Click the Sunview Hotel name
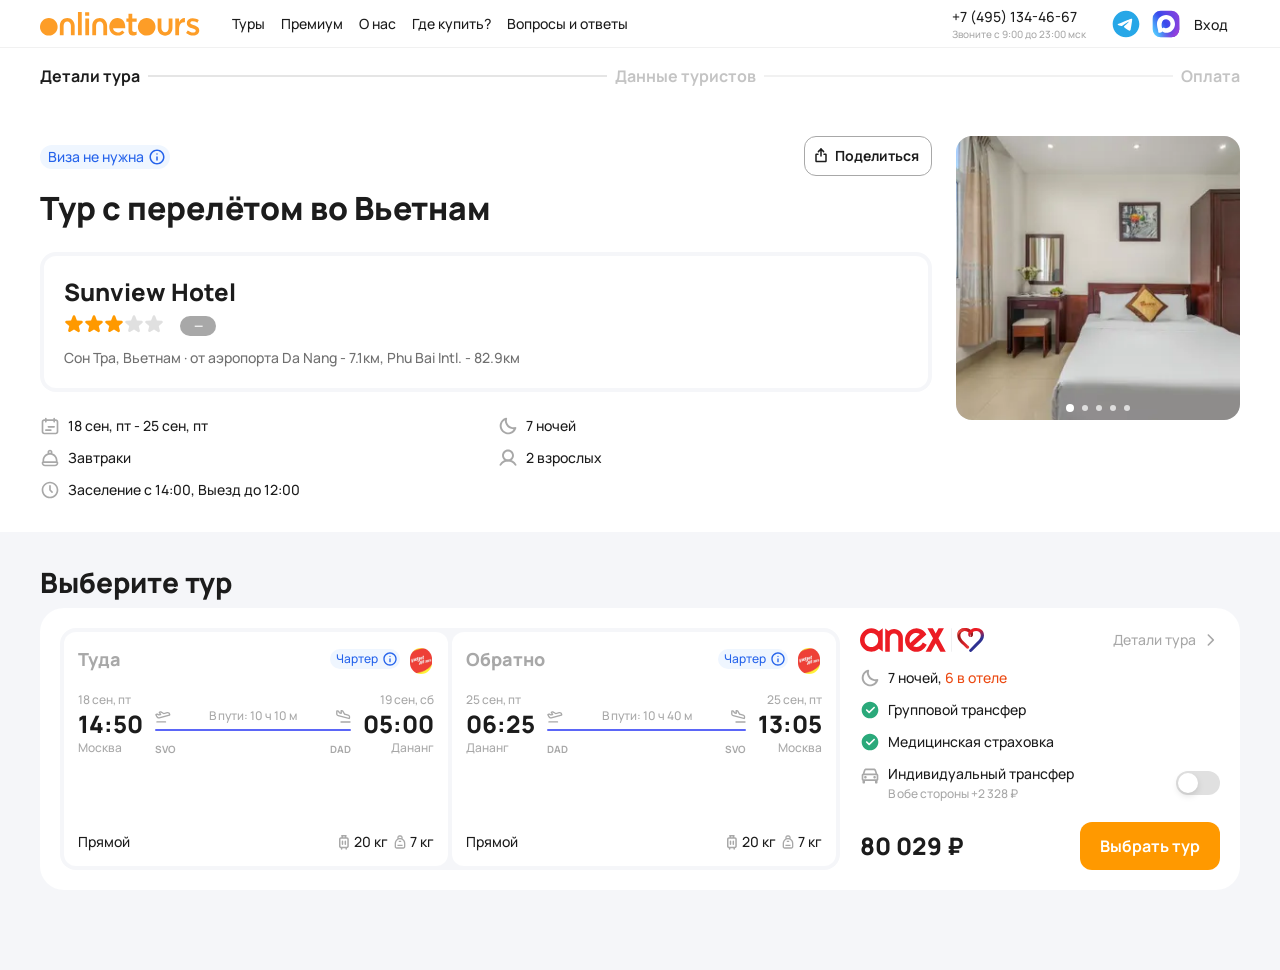 [150, 292]
